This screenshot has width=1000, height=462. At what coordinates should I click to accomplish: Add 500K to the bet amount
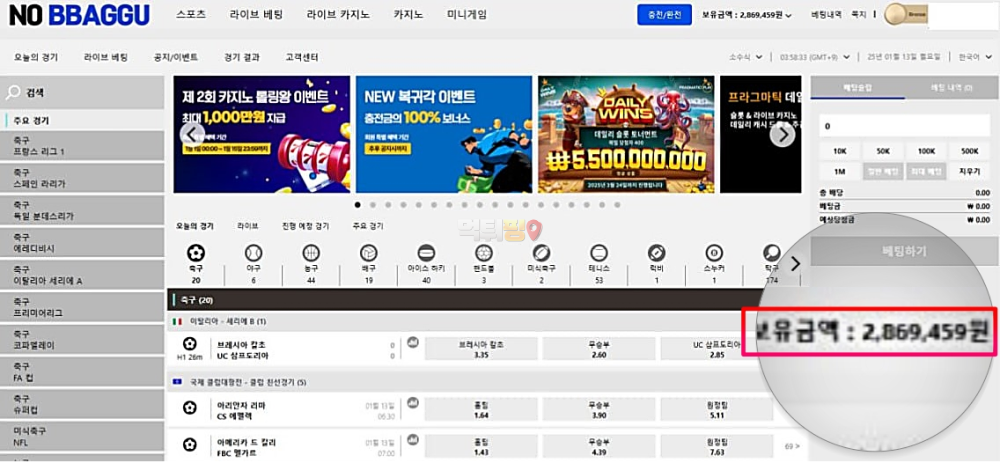[x=970, y=151]
